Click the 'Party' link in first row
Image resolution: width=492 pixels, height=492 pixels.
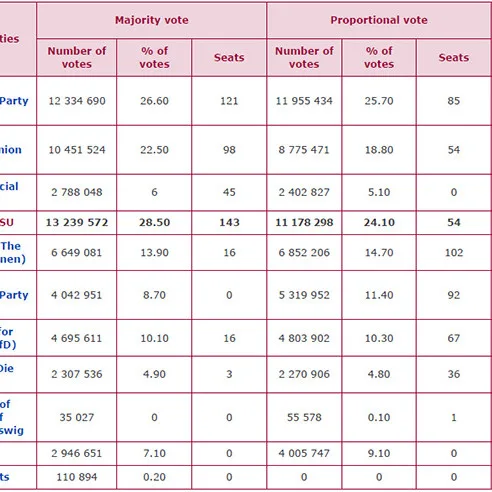(x=14, y=101)
